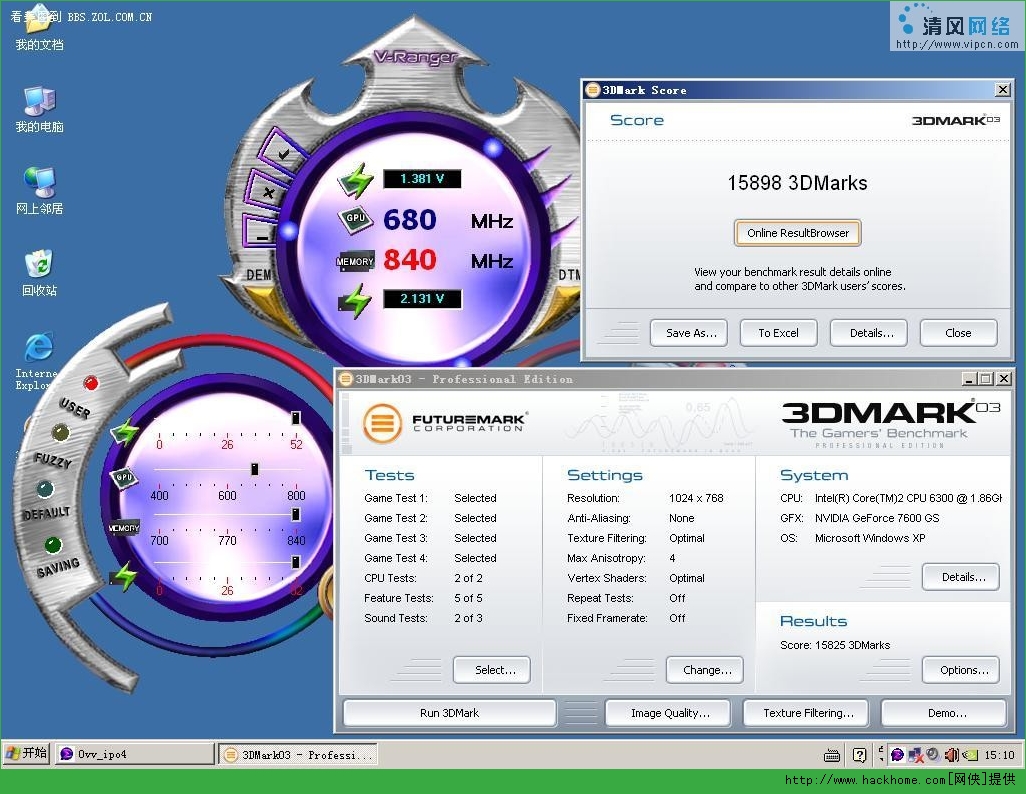The width and height of the screenshot is (1026, 794).
Task: Select the red USER mode indicator
Action: point(91,383)
